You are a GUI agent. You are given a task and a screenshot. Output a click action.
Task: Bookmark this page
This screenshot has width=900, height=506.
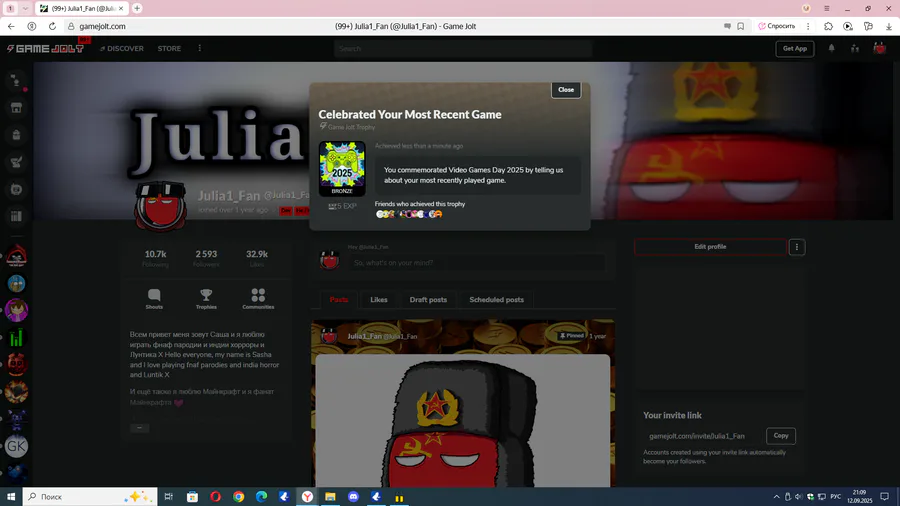[x=741, y=26]
